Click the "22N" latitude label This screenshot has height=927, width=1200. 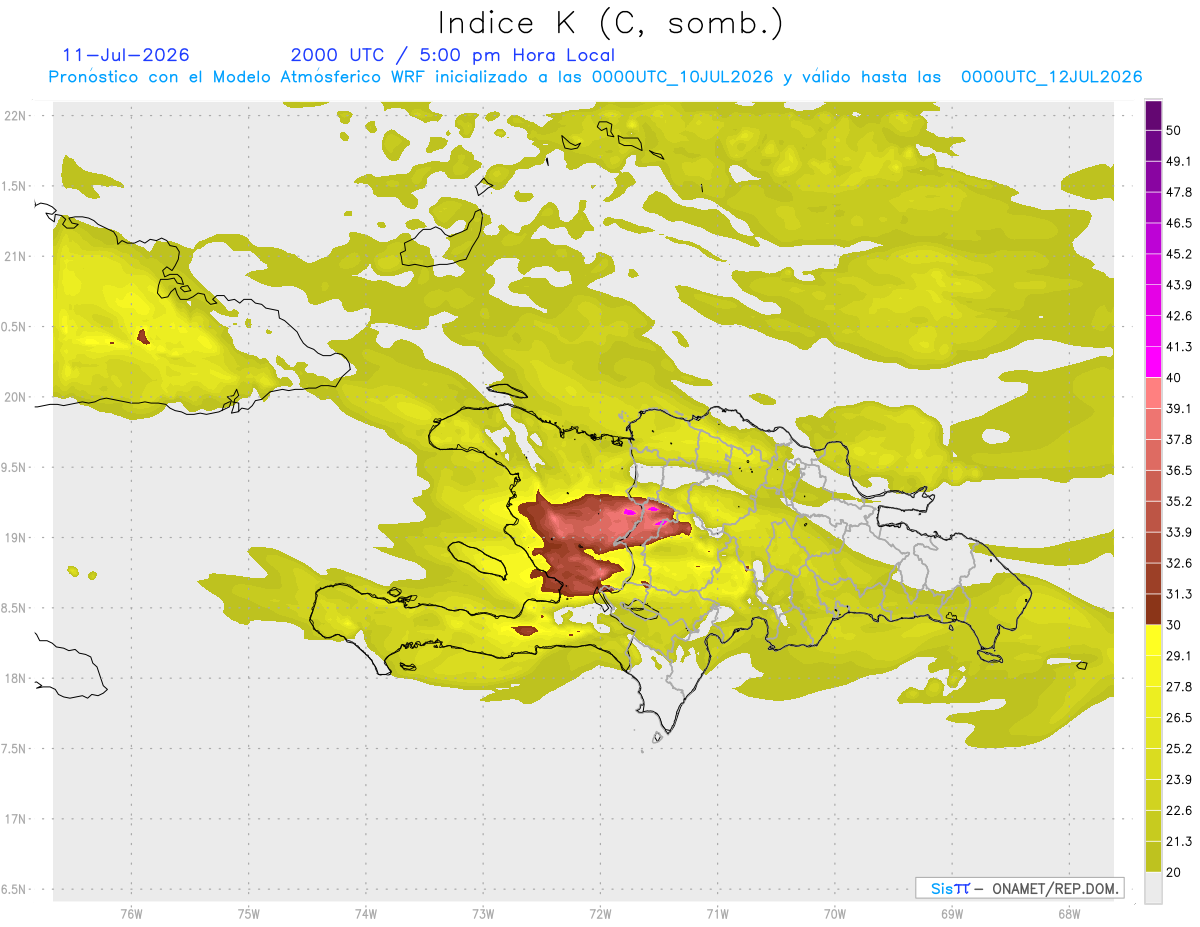click(14, 116)
